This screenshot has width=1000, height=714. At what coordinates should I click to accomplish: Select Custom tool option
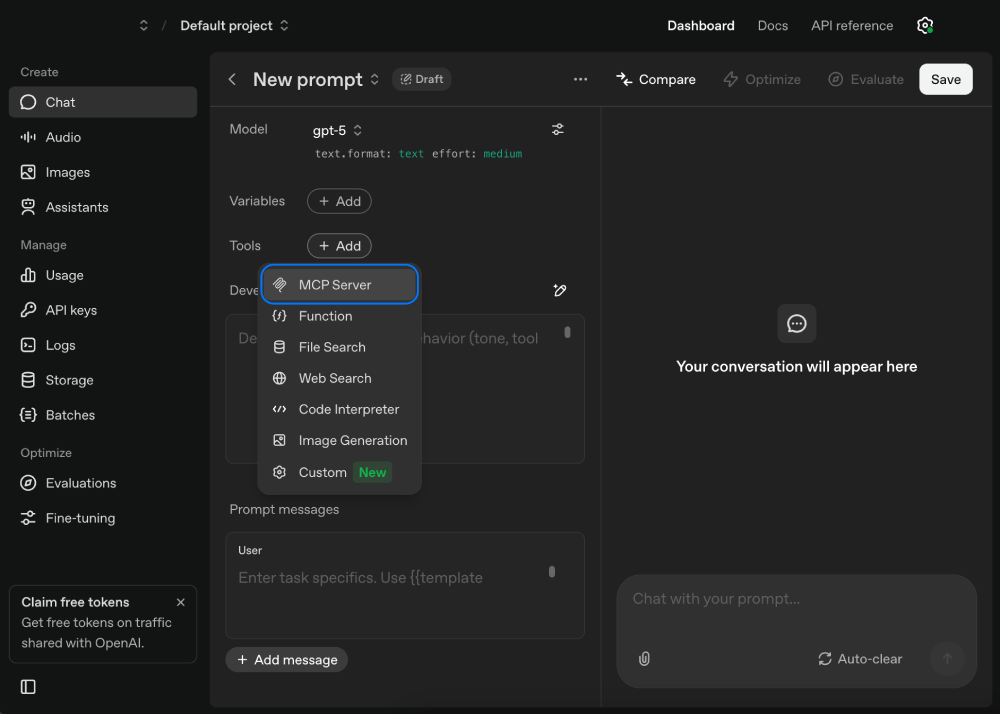pyautogui.click(x=339, y=472)
